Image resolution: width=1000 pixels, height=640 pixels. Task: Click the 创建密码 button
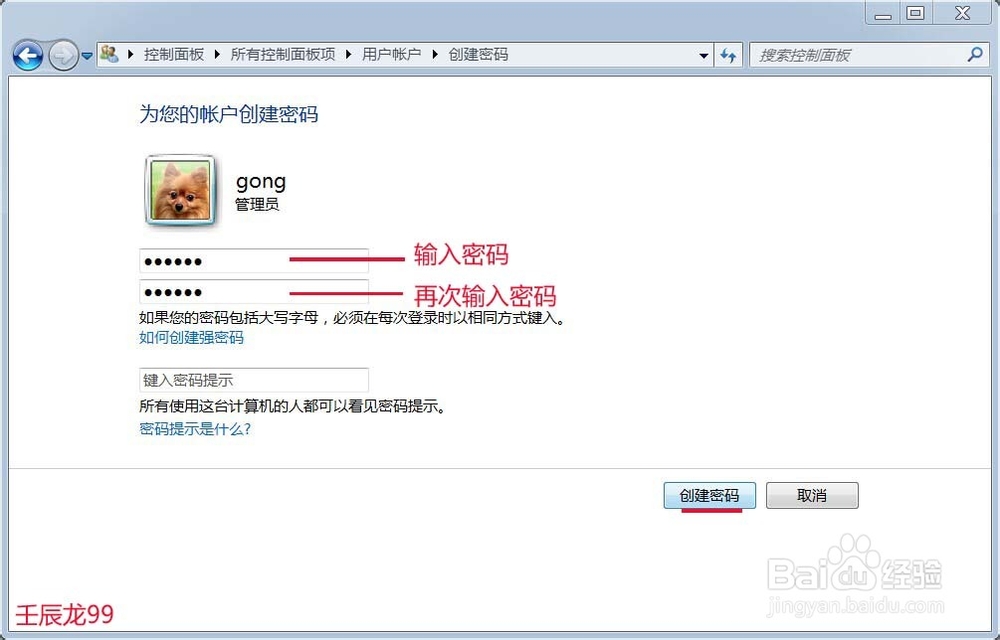(x=709, y=495)
